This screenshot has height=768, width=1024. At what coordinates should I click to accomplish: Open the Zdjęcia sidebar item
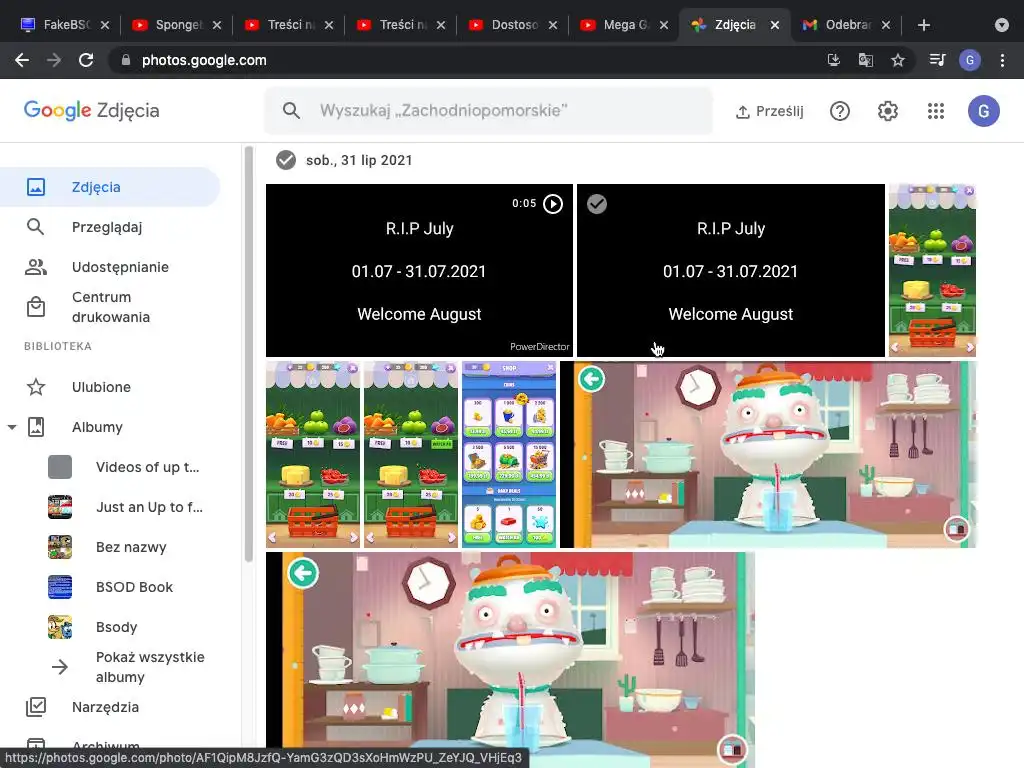pos(110,187)
